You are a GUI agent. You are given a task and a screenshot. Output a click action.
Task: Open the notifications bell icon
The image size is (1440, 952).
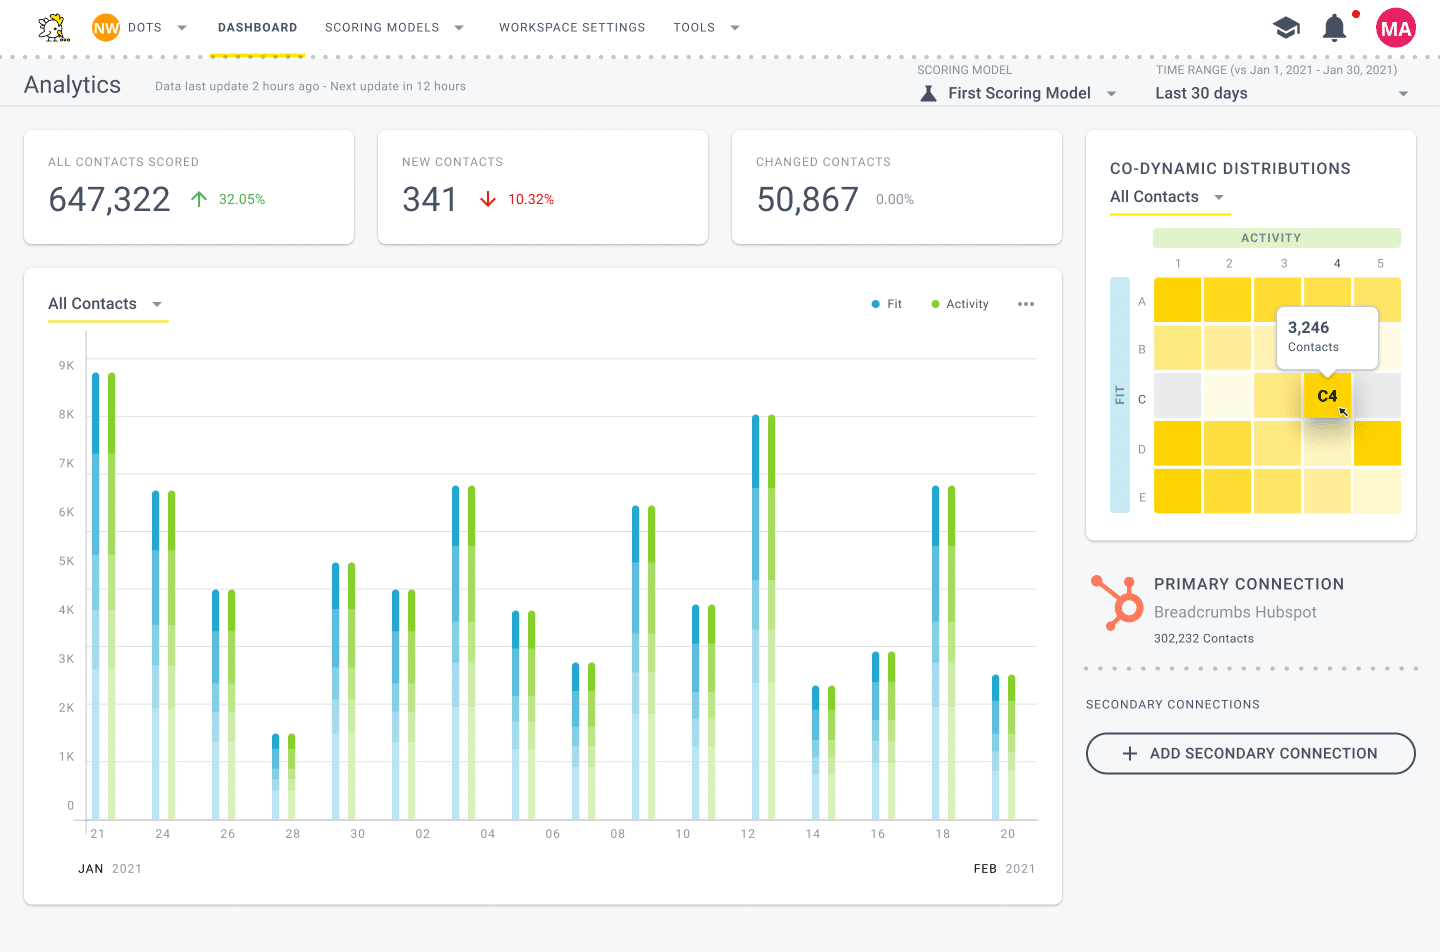tap(1335, 28)
